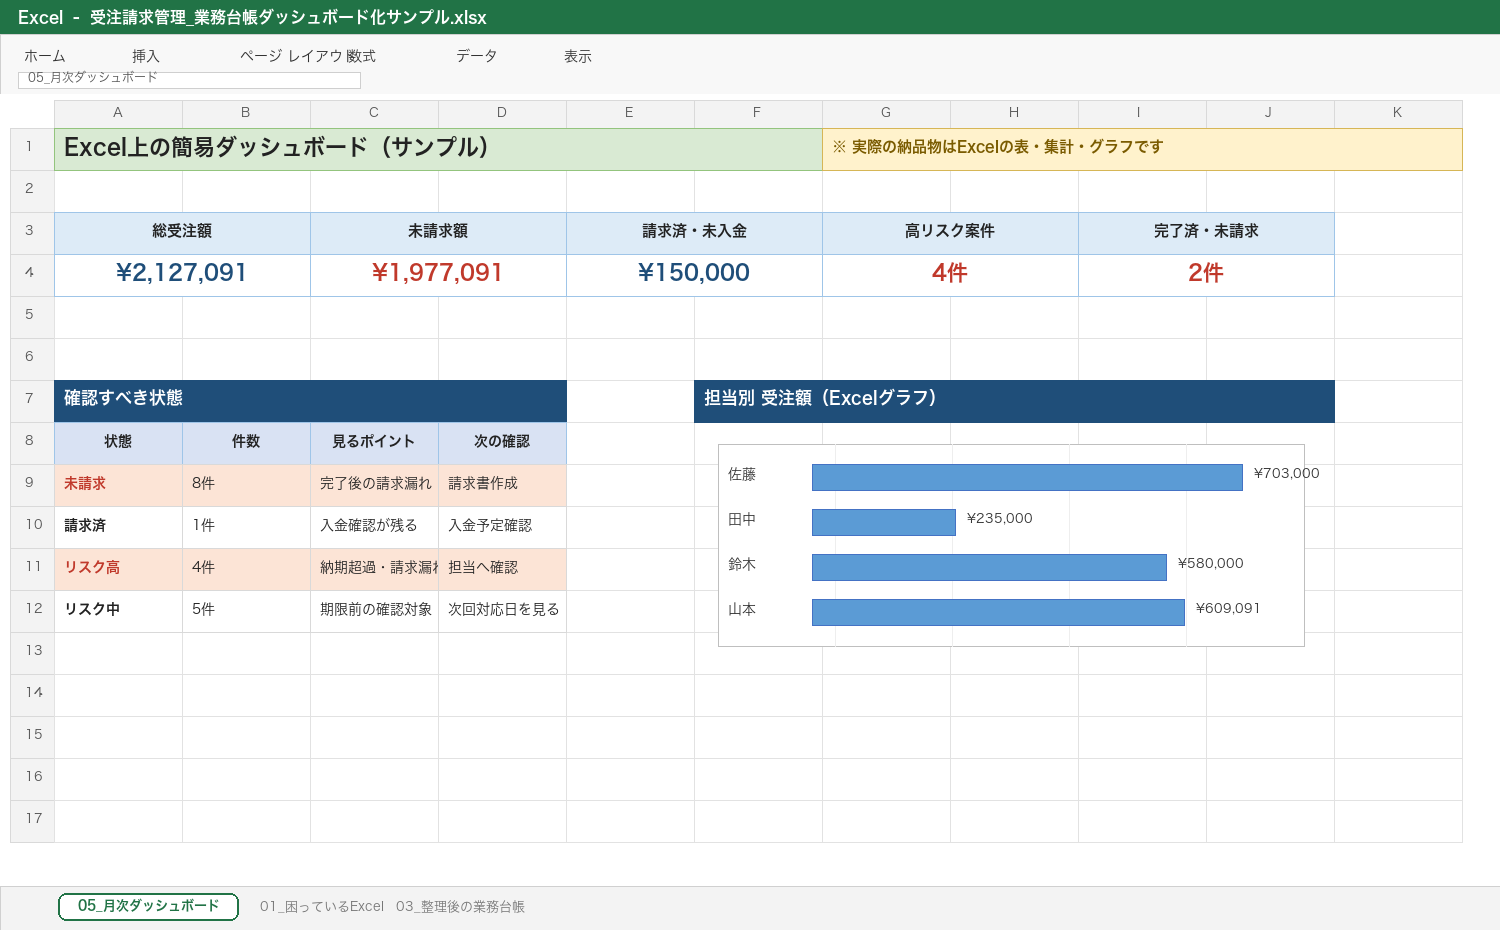
Task: Select the 佐藤 bar in the chart
Action: pos(1027,477)
